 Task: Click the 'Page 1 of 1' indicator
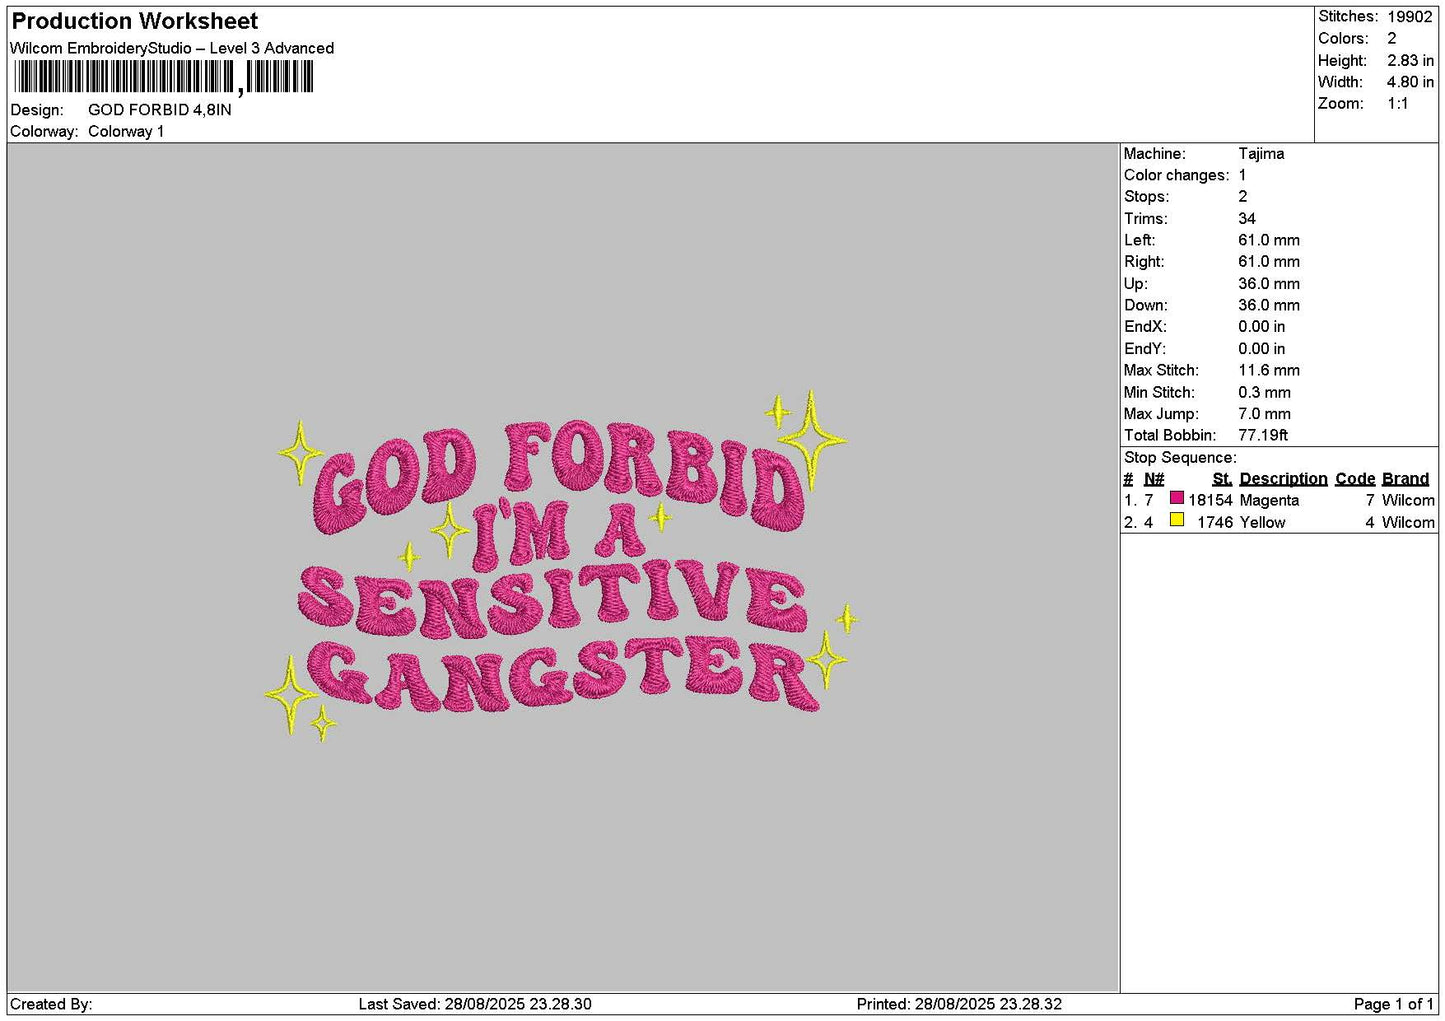click(1393, 1004)
